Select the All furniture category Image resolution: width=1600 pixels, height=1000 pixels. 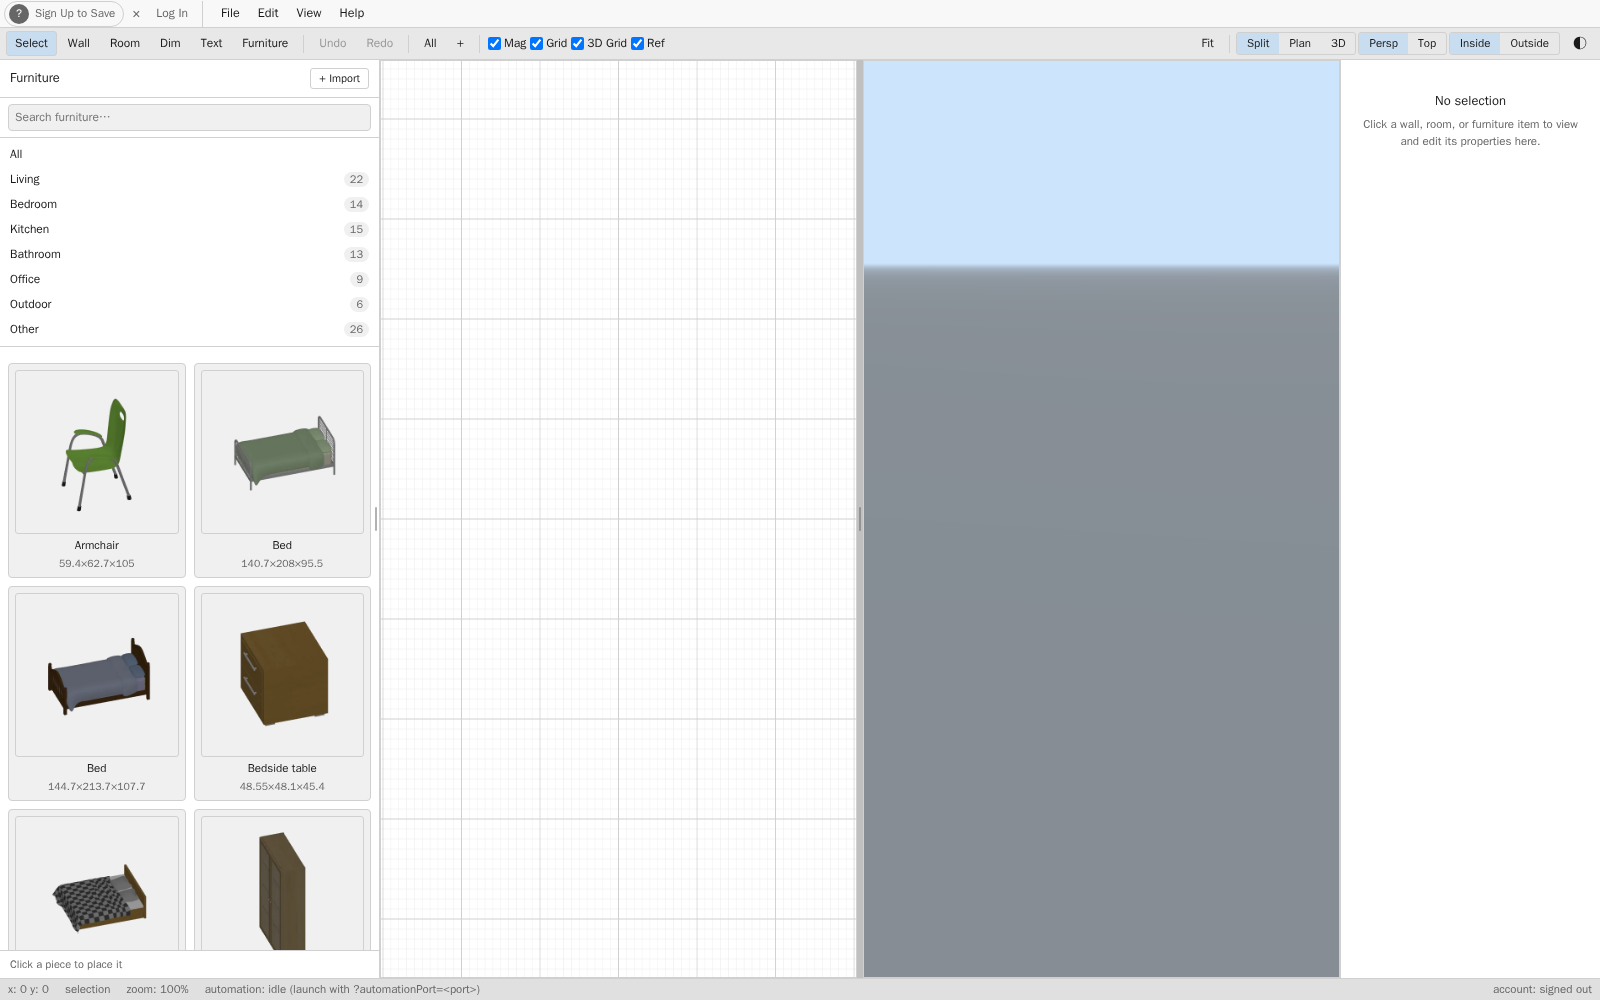[189, 154]
